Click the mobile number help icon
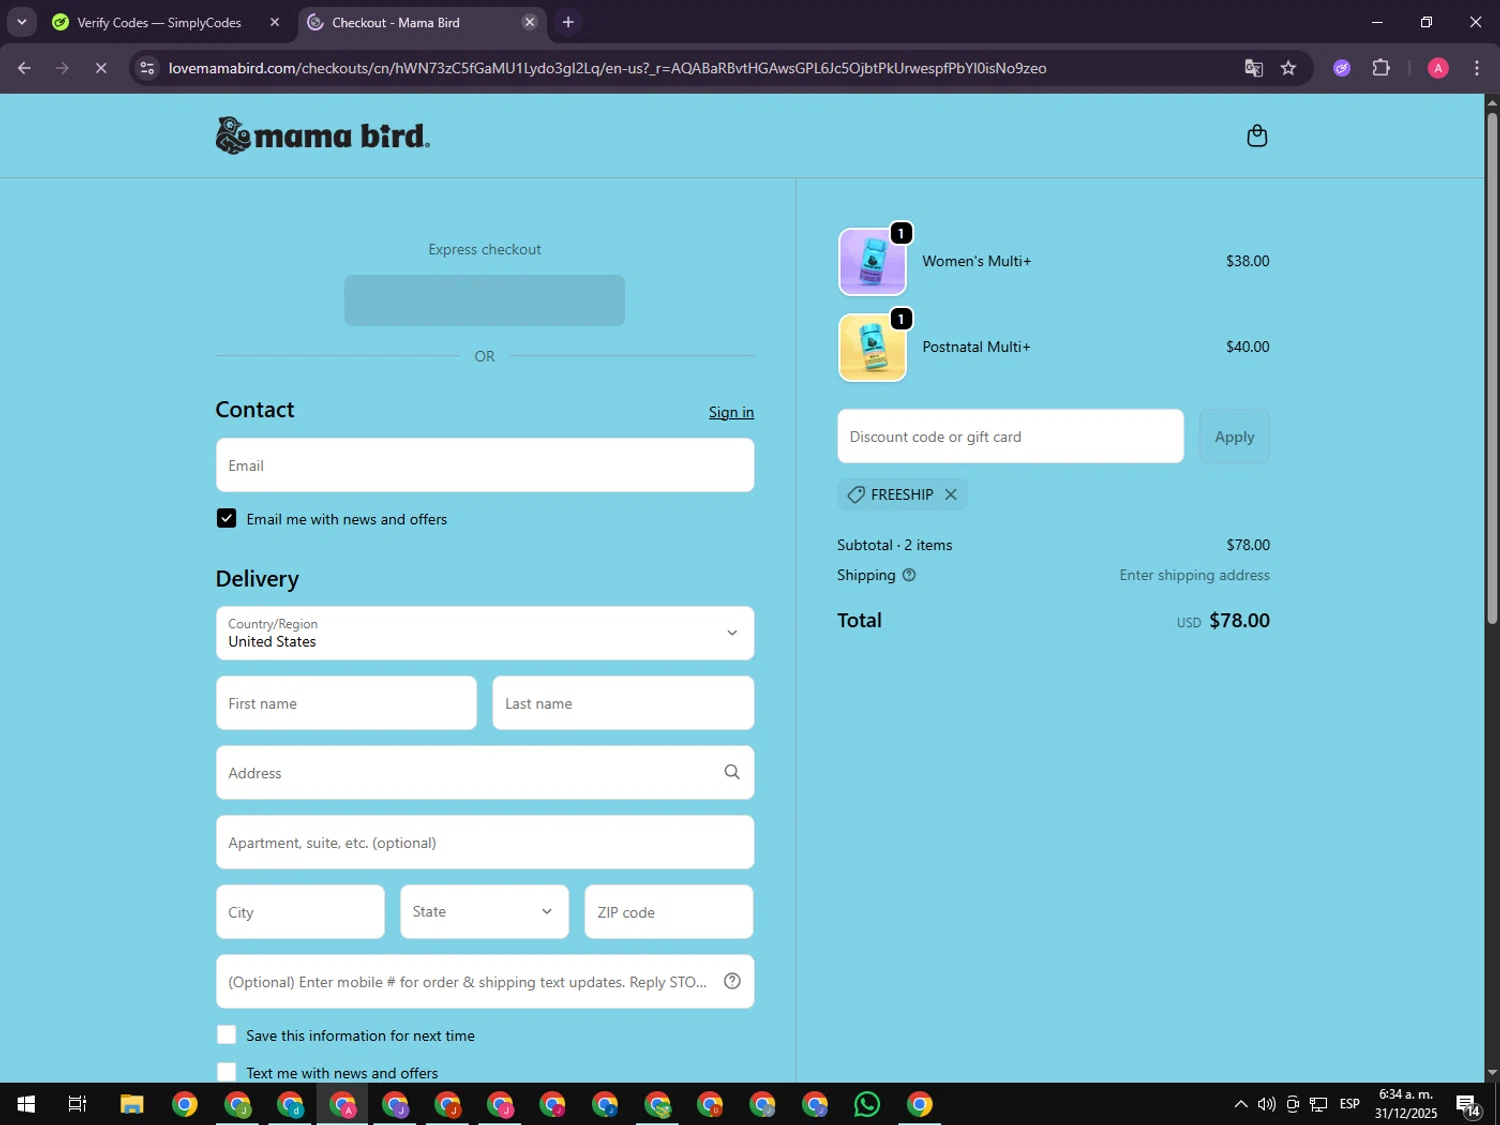This screenshot has height=1125, width=1500. pos(732,981)
